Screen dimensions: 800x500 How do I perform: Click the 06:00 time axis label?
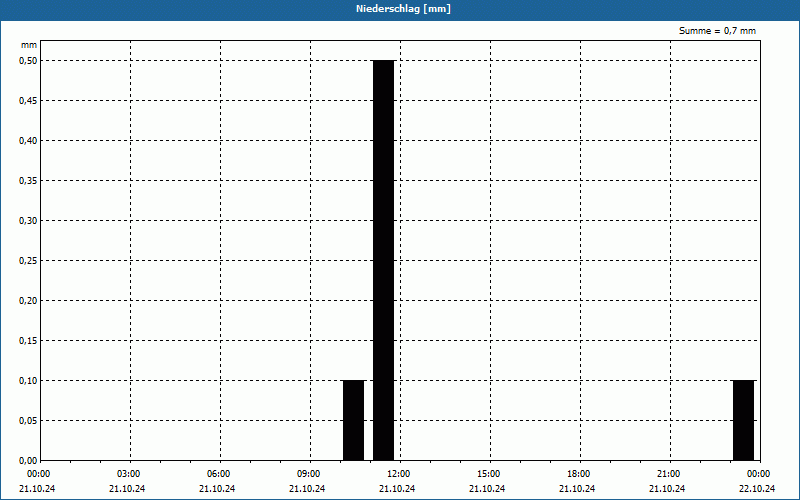[218, 474]
